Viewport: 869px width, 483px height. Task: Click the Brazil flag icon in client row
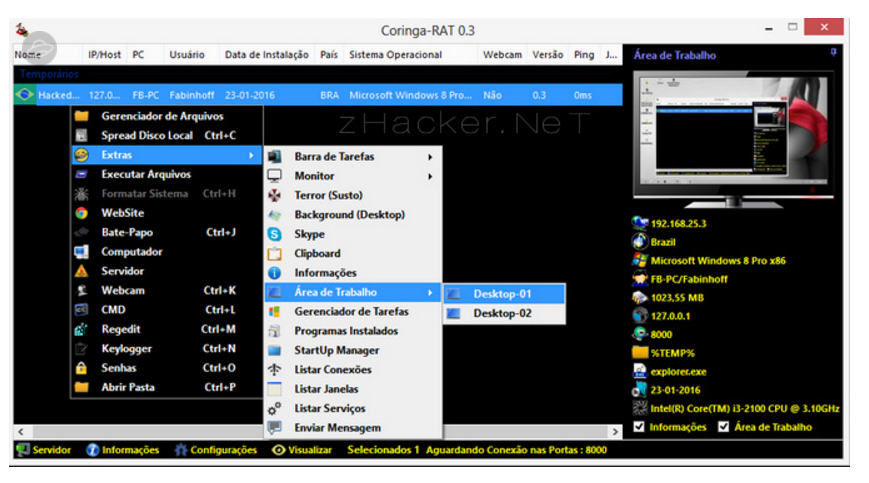click(x=24, y=95)
